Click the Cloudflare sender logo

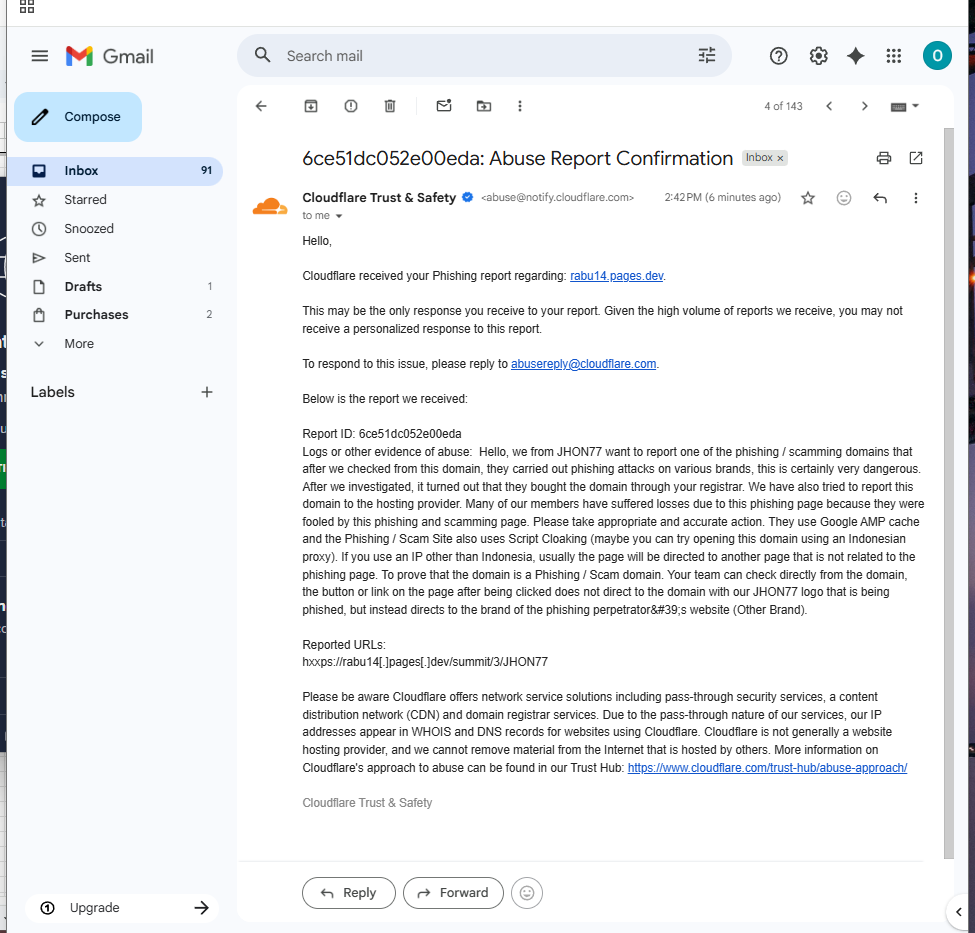tap(270, 206)
